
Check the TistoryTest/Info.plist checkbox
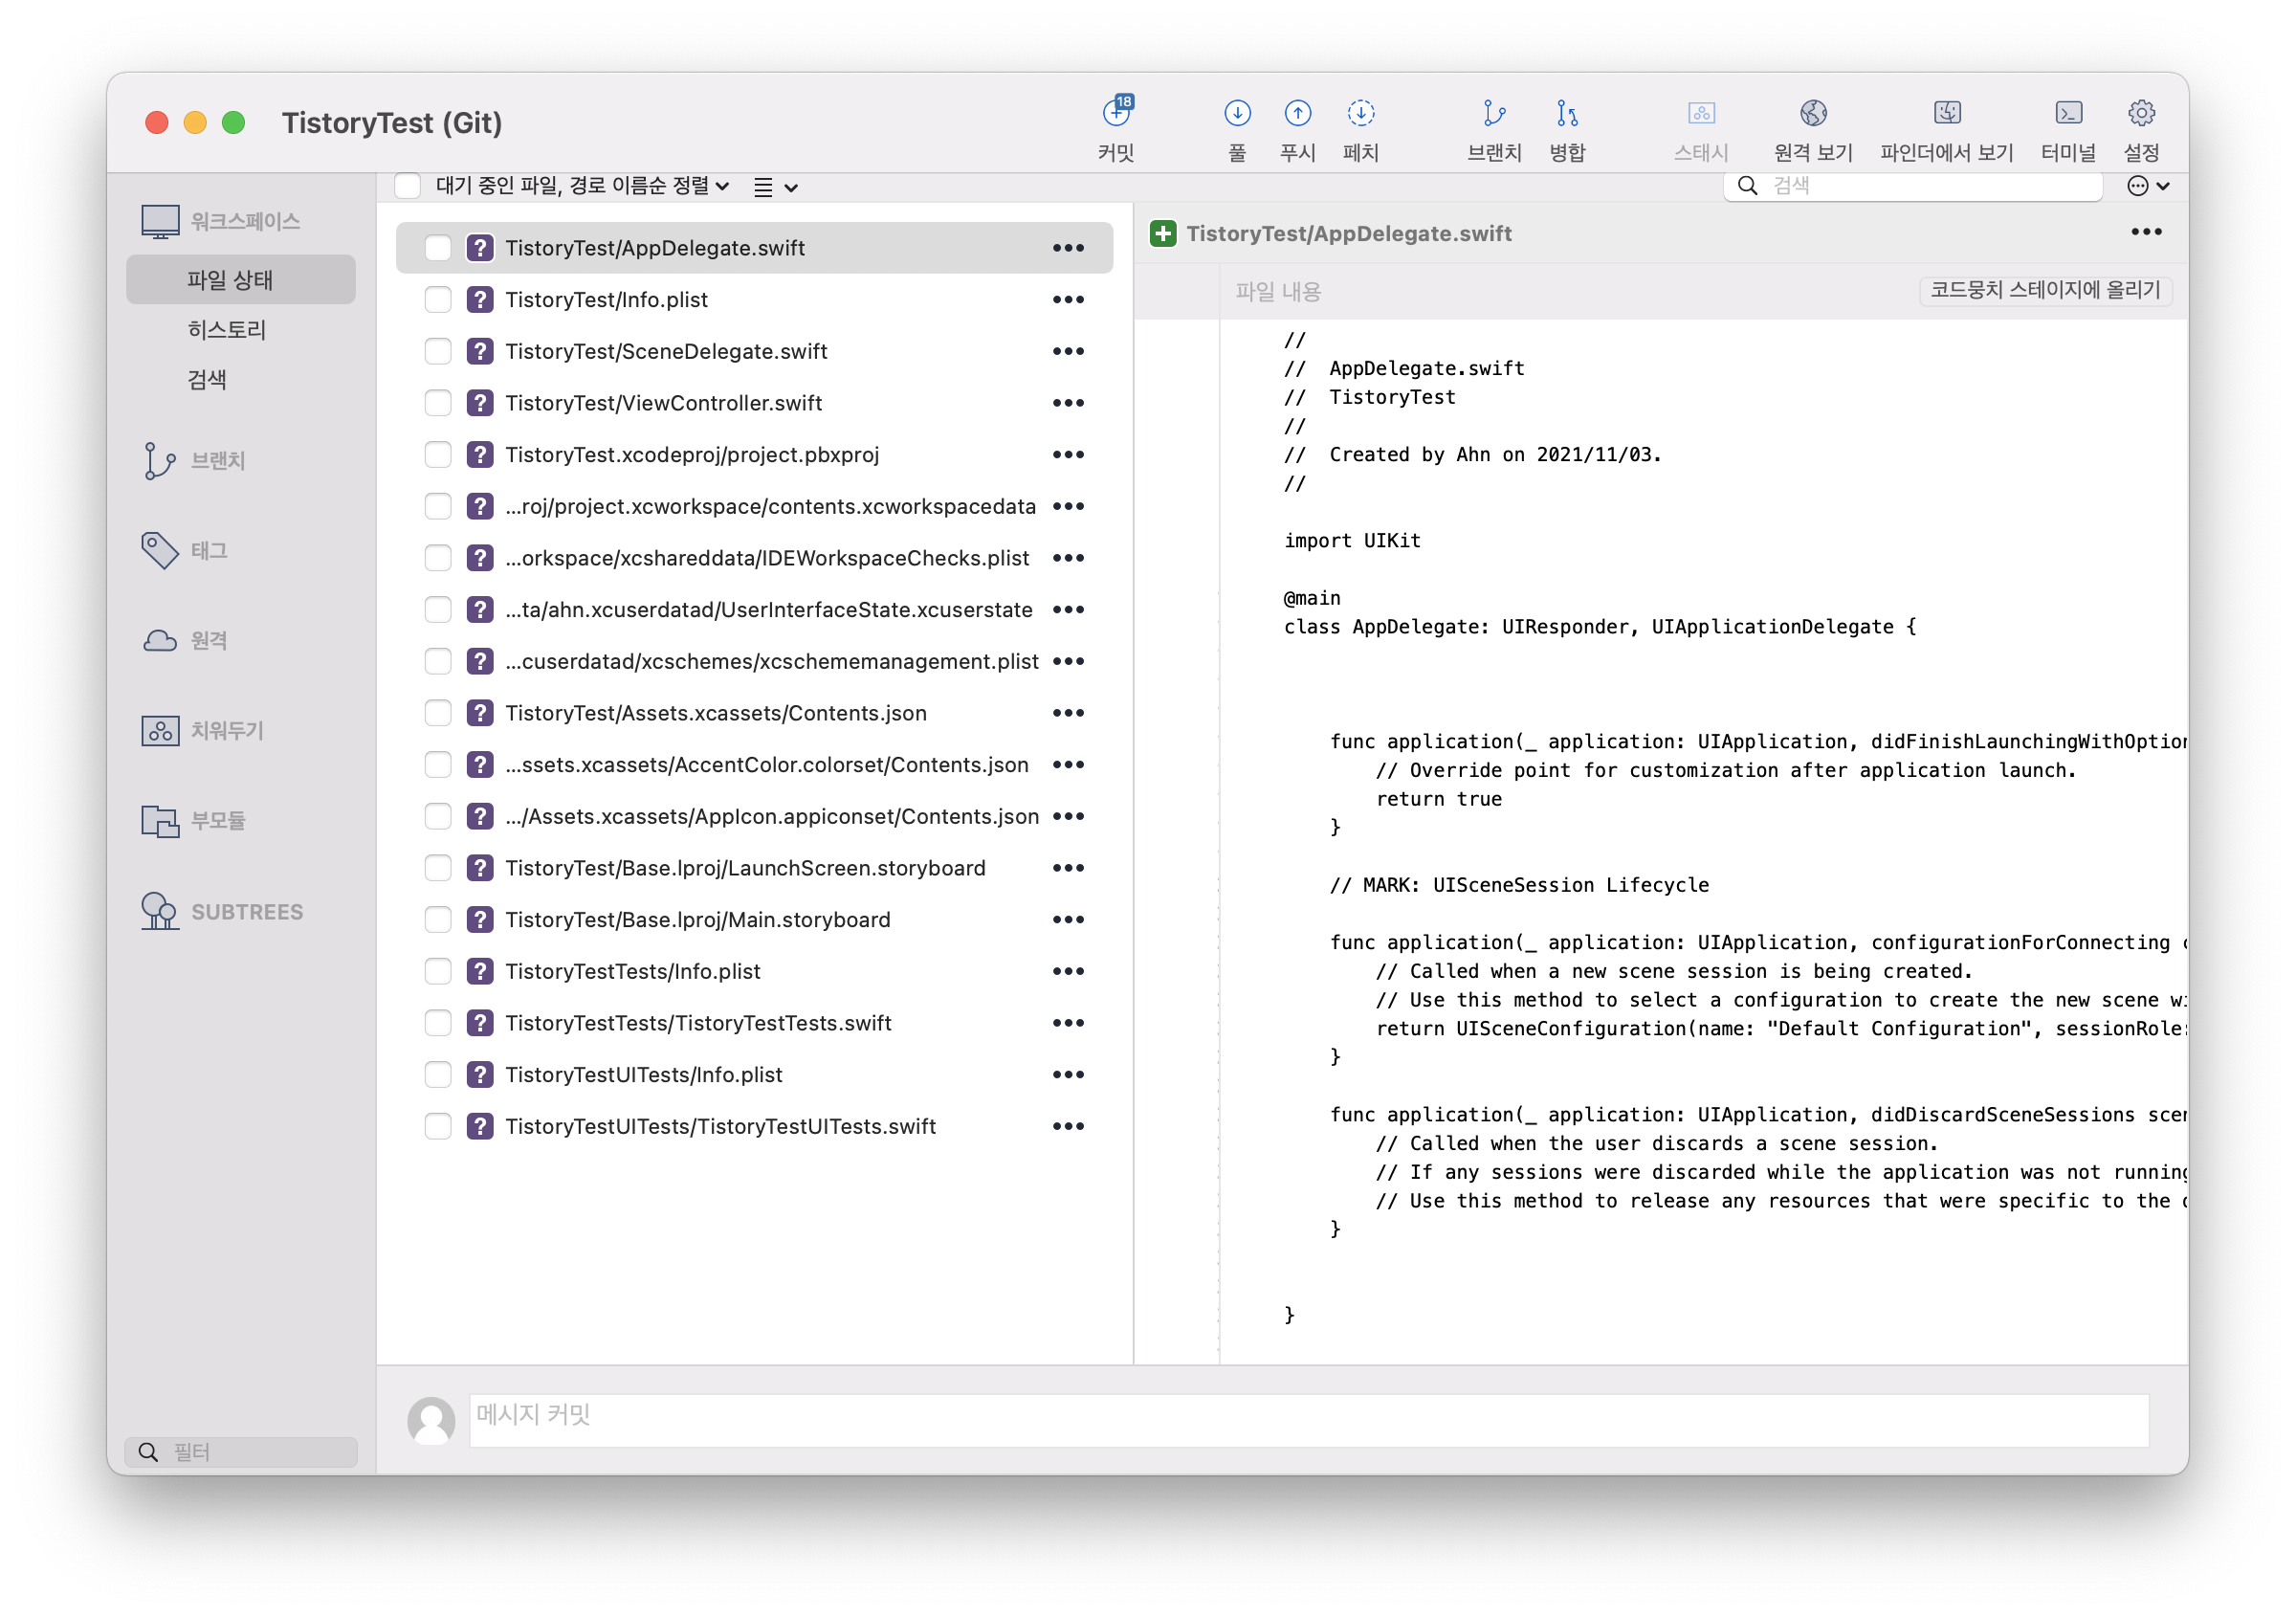coord(438,300)
